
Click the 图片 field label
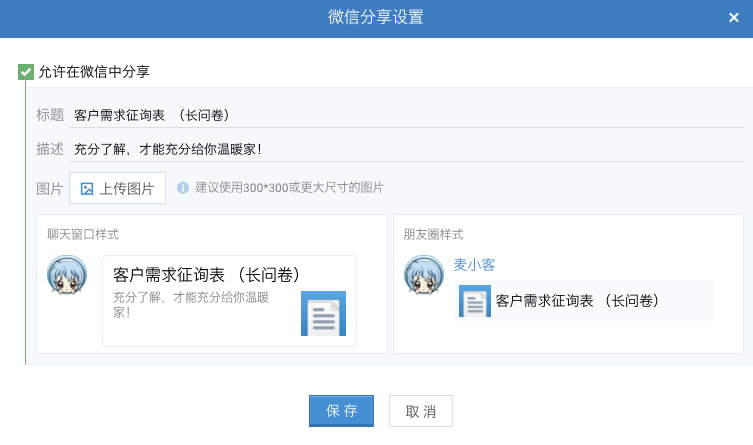(49, 189)
